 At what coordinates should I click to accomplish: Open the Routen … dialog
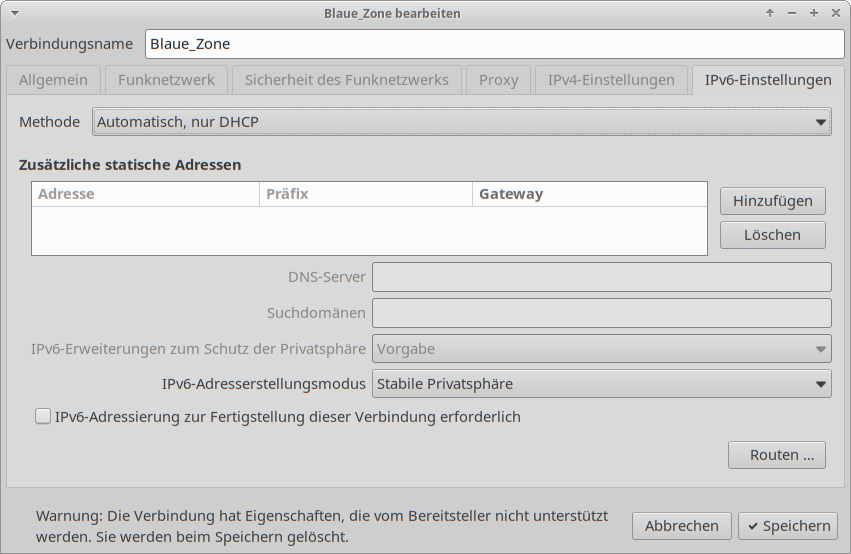click(x=776, y=455)
